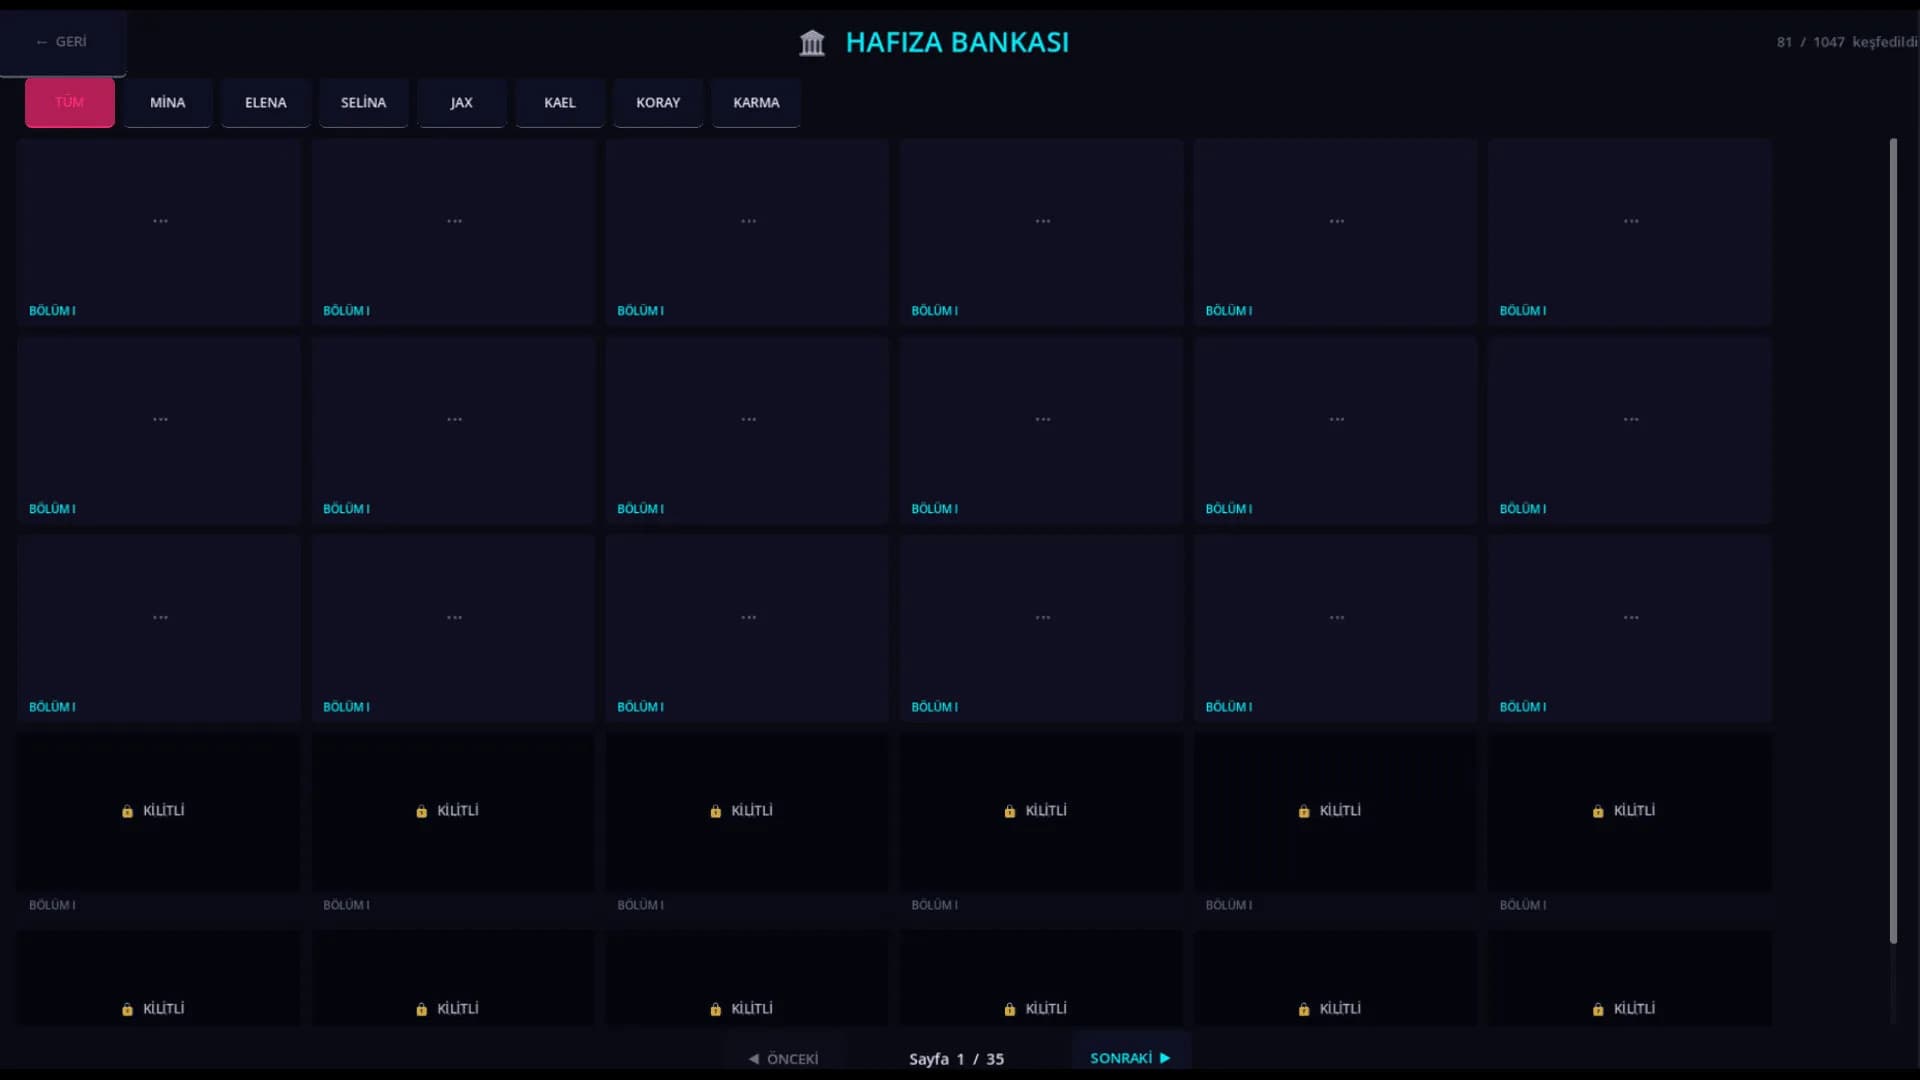Click the vertical scrollbar of the memory grid
This screenshot has width=1920, height=1080.
point(1893,540)
